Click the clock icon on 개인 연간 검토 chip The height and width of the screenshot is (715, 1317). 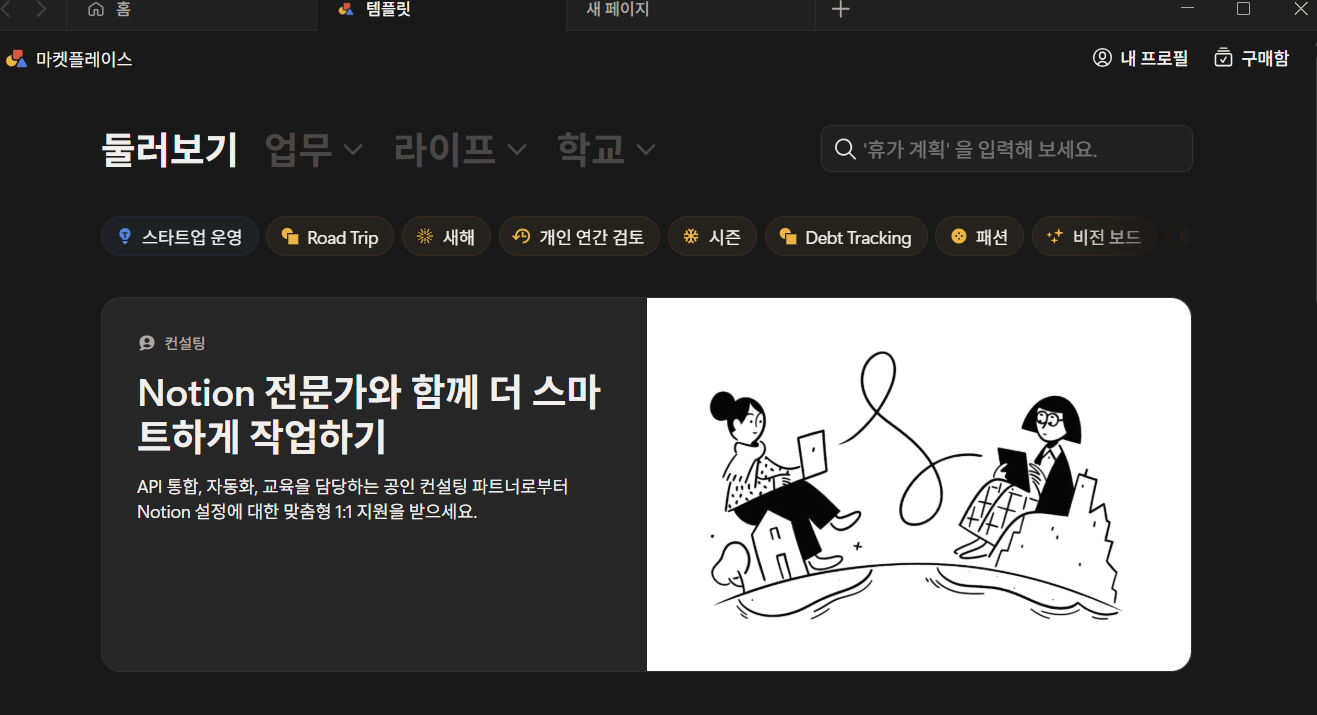(x=521, y=236)
